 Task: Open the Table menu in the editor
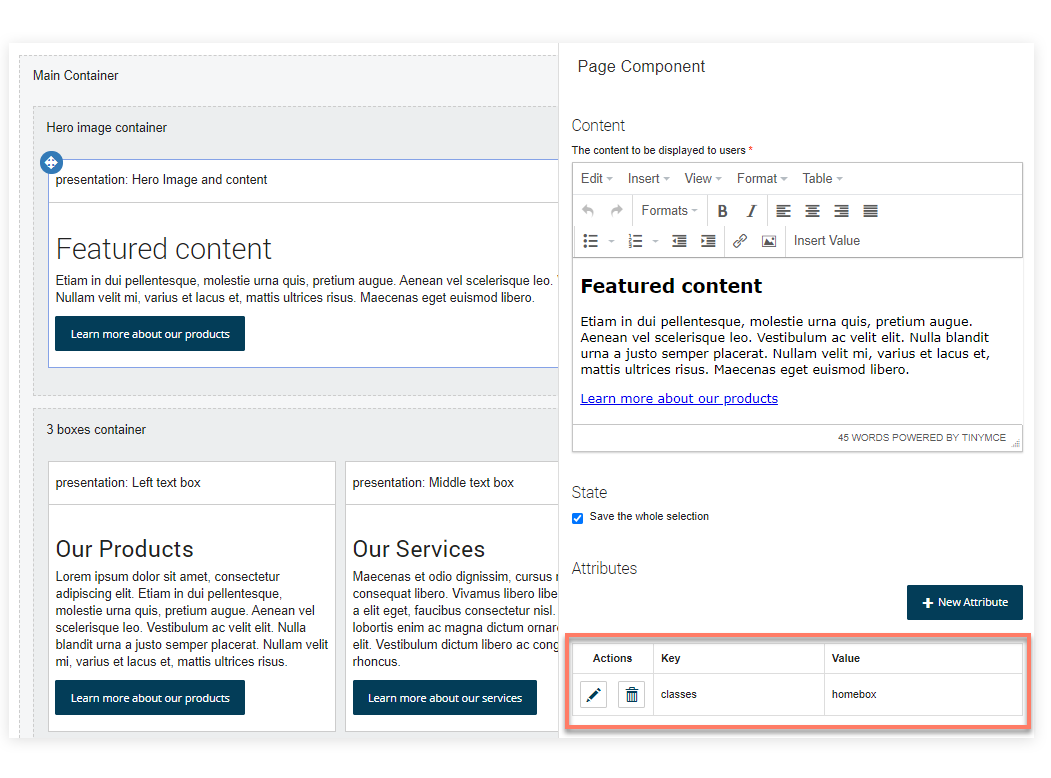pyautogui.click(x=819, y=178)
